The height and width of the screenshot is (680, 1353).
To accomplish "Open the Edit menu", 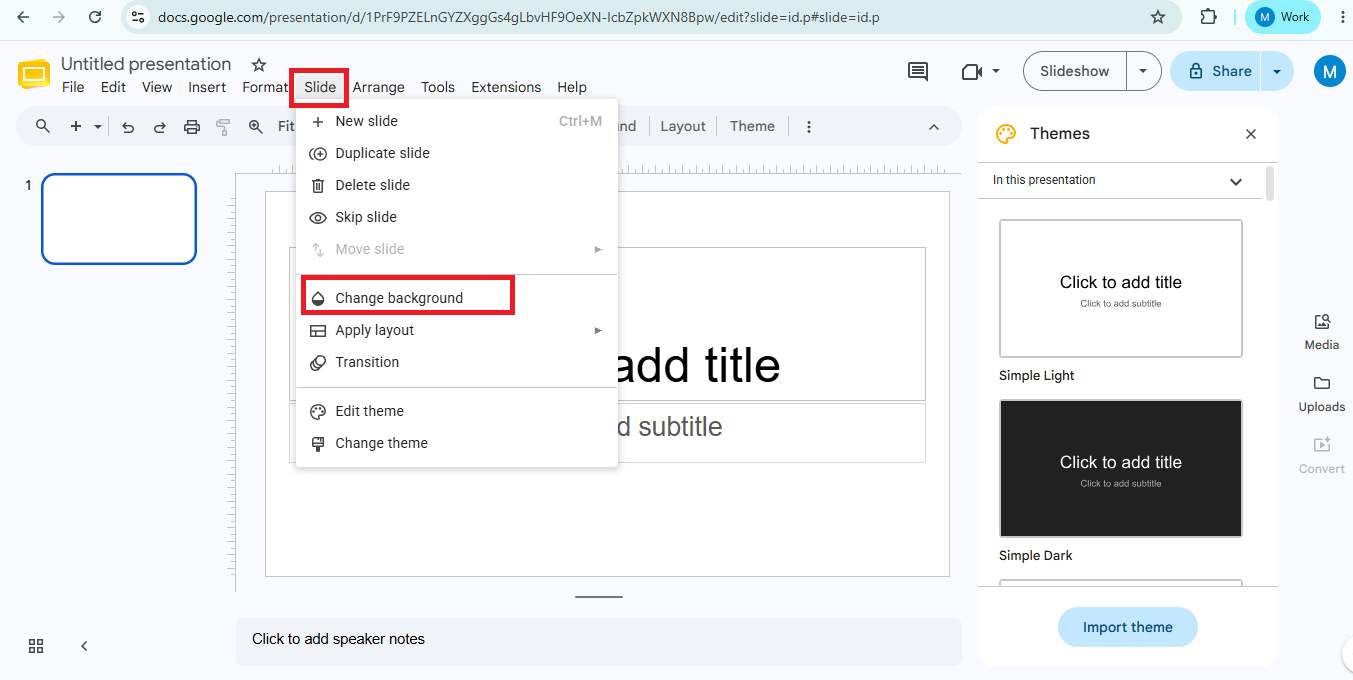I will 113,87.
